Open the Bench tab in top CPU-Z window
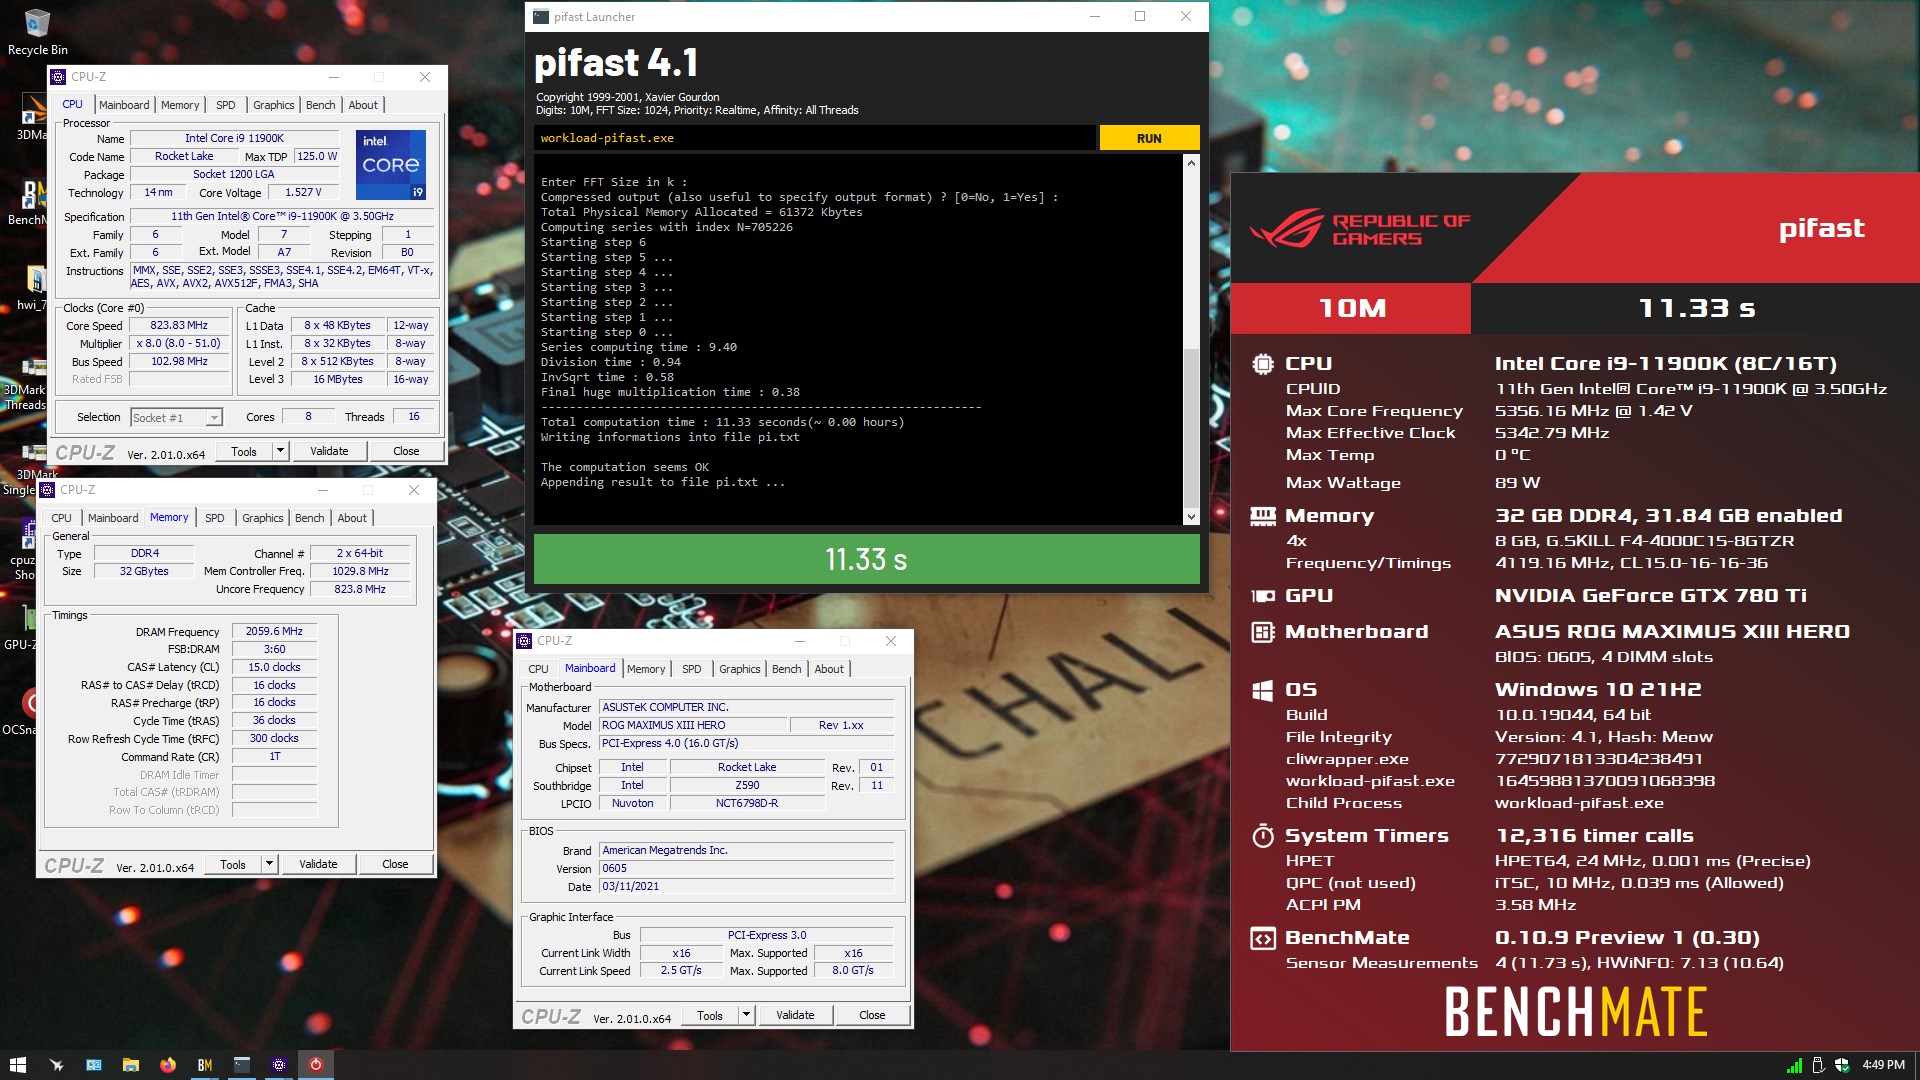 pyautogui.click(x=320, y=105)
